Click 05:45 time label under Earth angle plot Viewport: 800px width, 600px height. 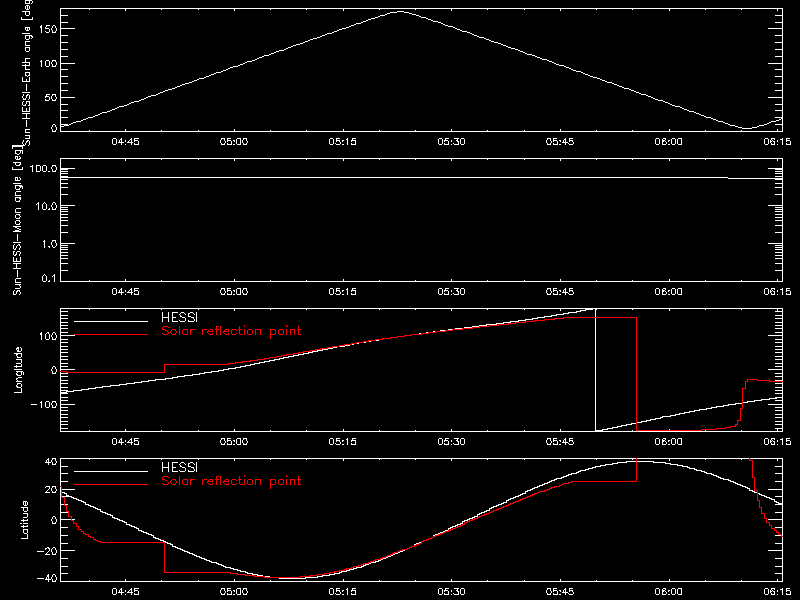(x=560, y=141)
